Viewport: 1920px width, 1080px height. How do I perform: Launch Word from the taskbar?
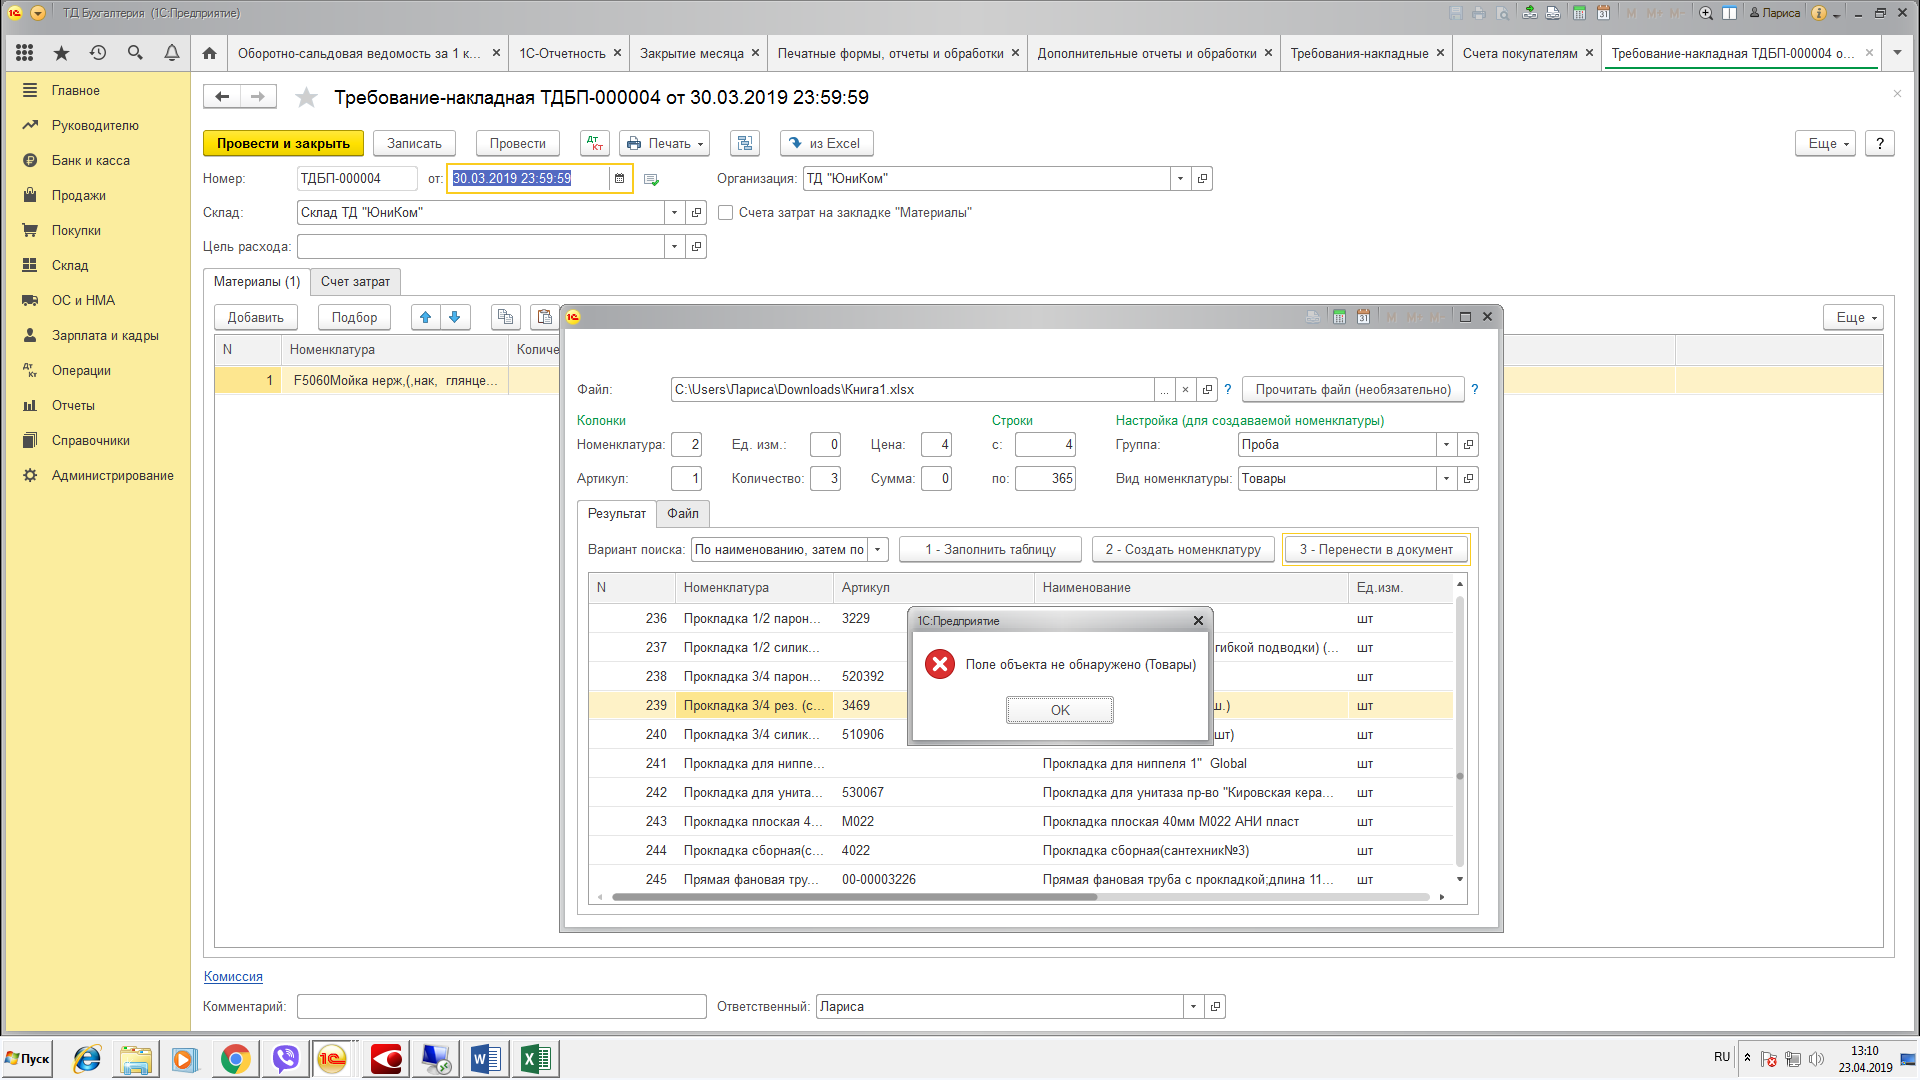pyautogui.click(x=485, y=1059)
